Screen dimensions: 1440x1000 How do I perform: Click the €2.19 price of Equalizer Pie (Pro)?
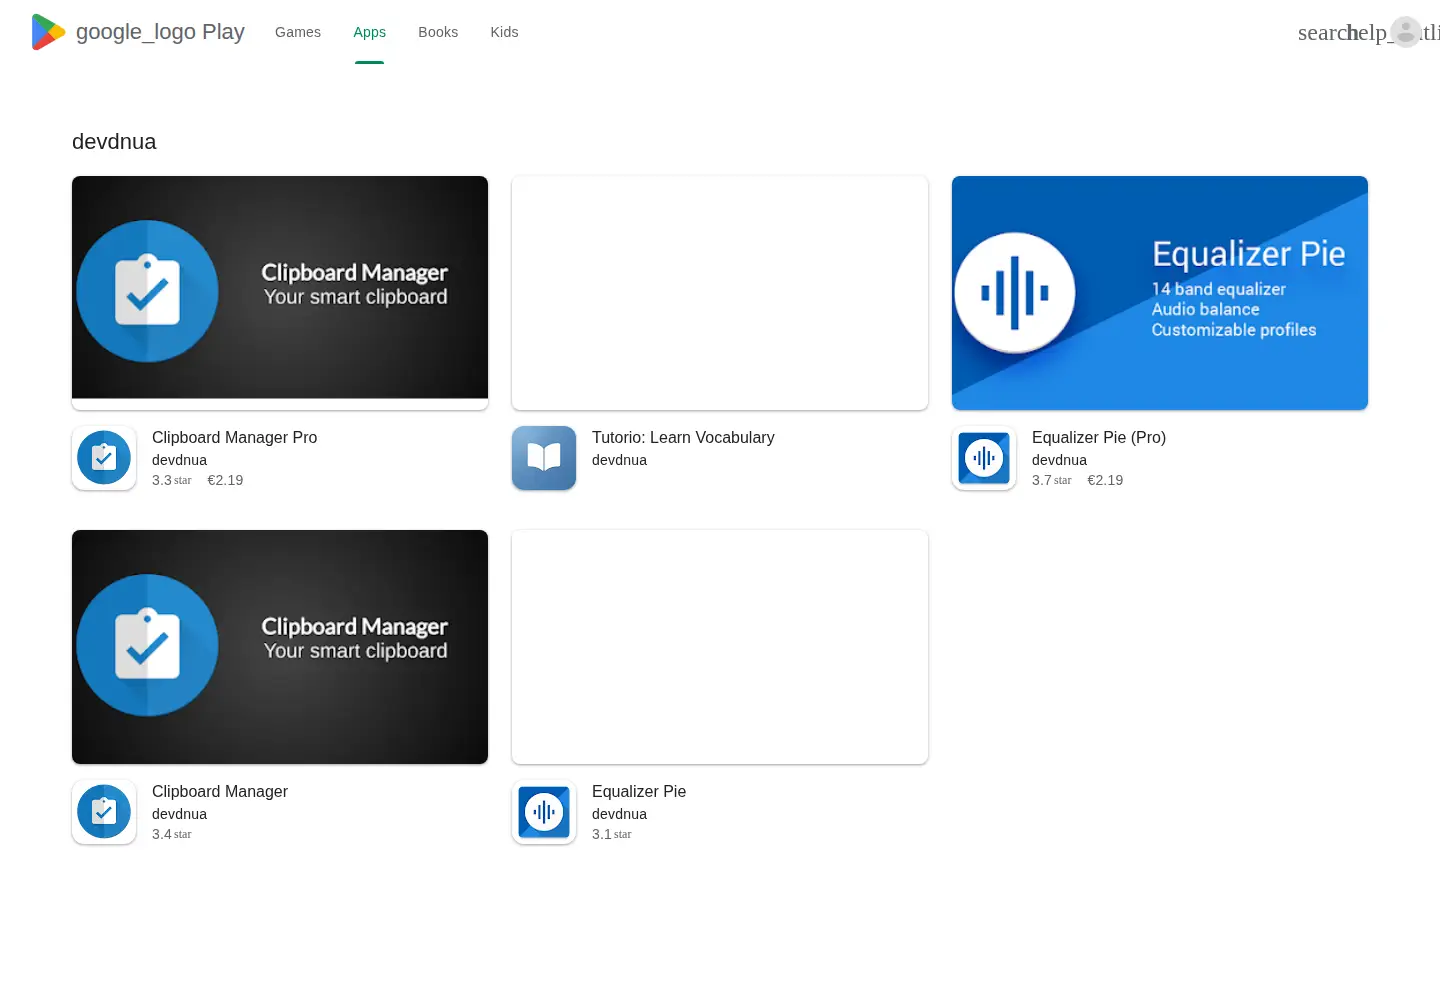click(1105, 480)
